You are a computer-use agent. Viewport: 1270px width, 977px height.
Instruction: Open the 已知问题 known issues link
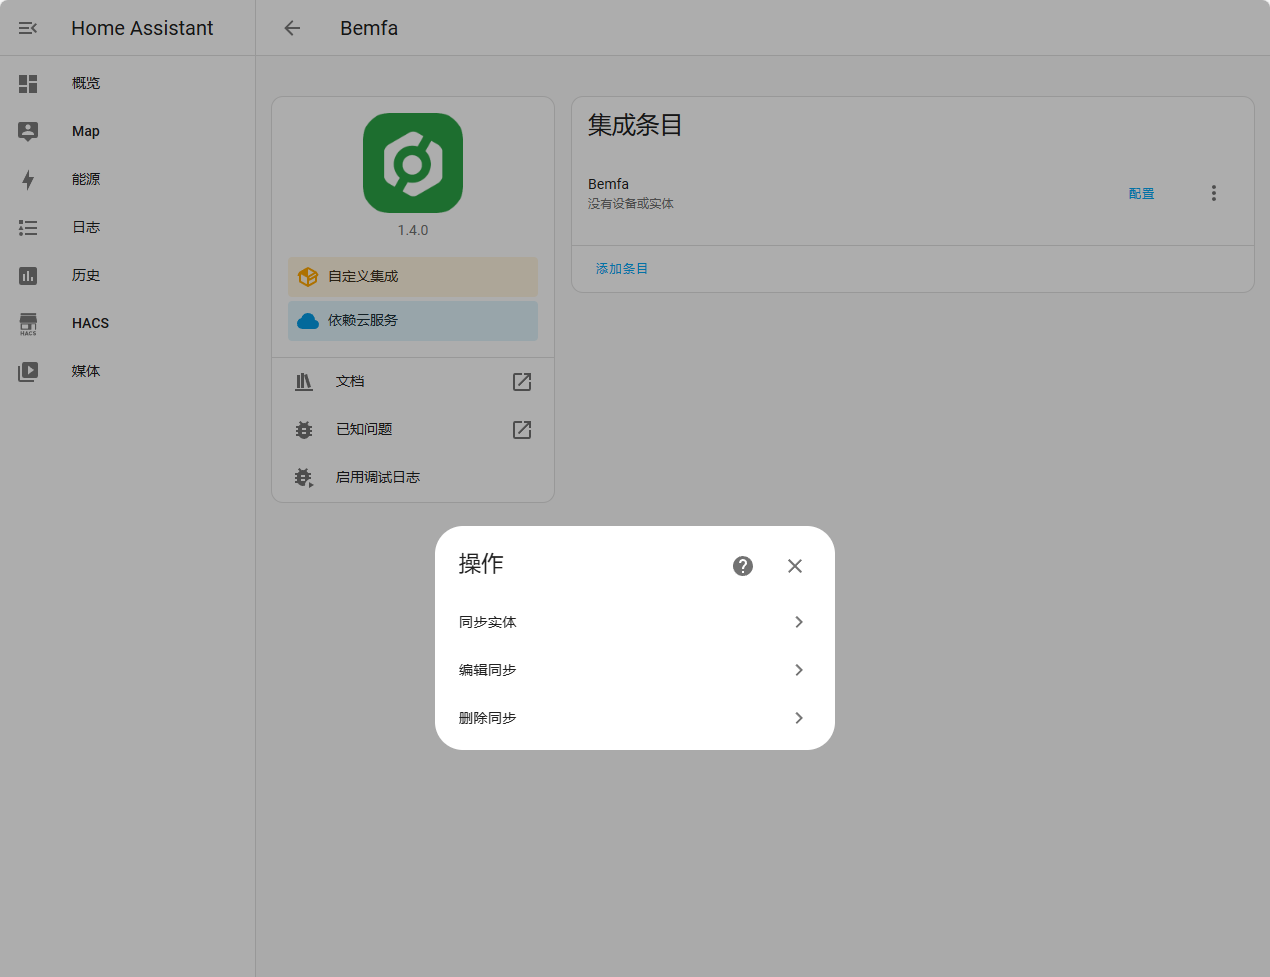[413, 430]
